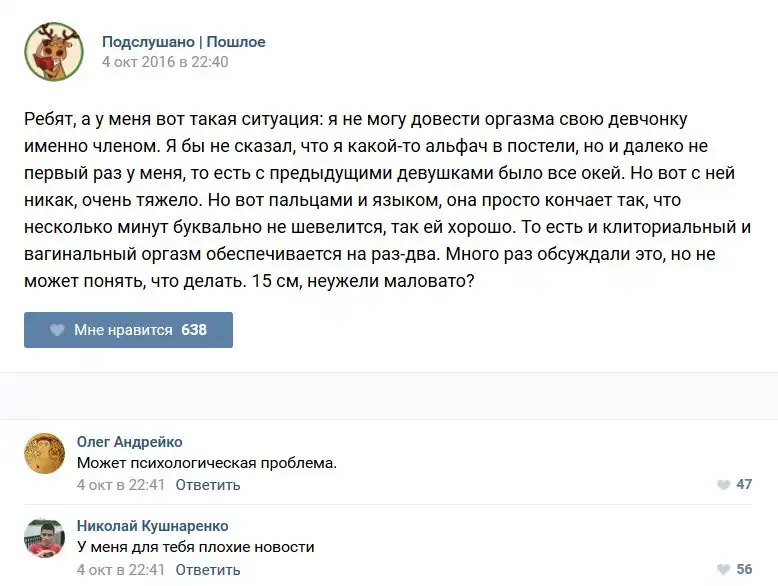Click the 47 likes count

tap(744, 485)
